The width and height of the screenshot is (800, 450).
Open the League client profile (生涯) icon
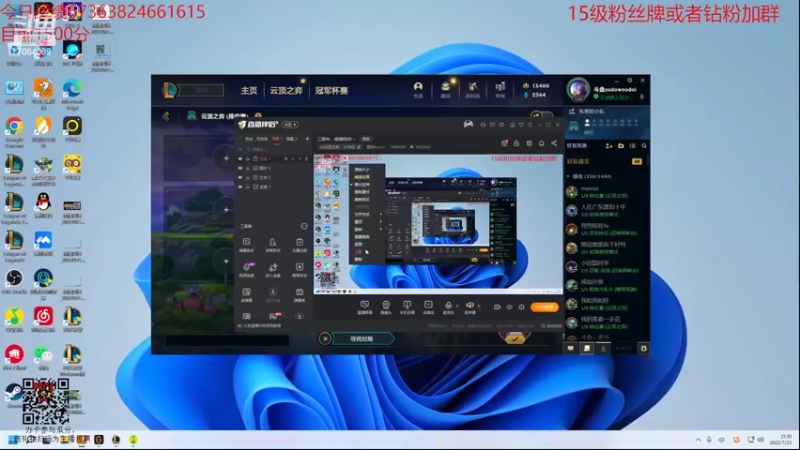[x=418, y=89]
